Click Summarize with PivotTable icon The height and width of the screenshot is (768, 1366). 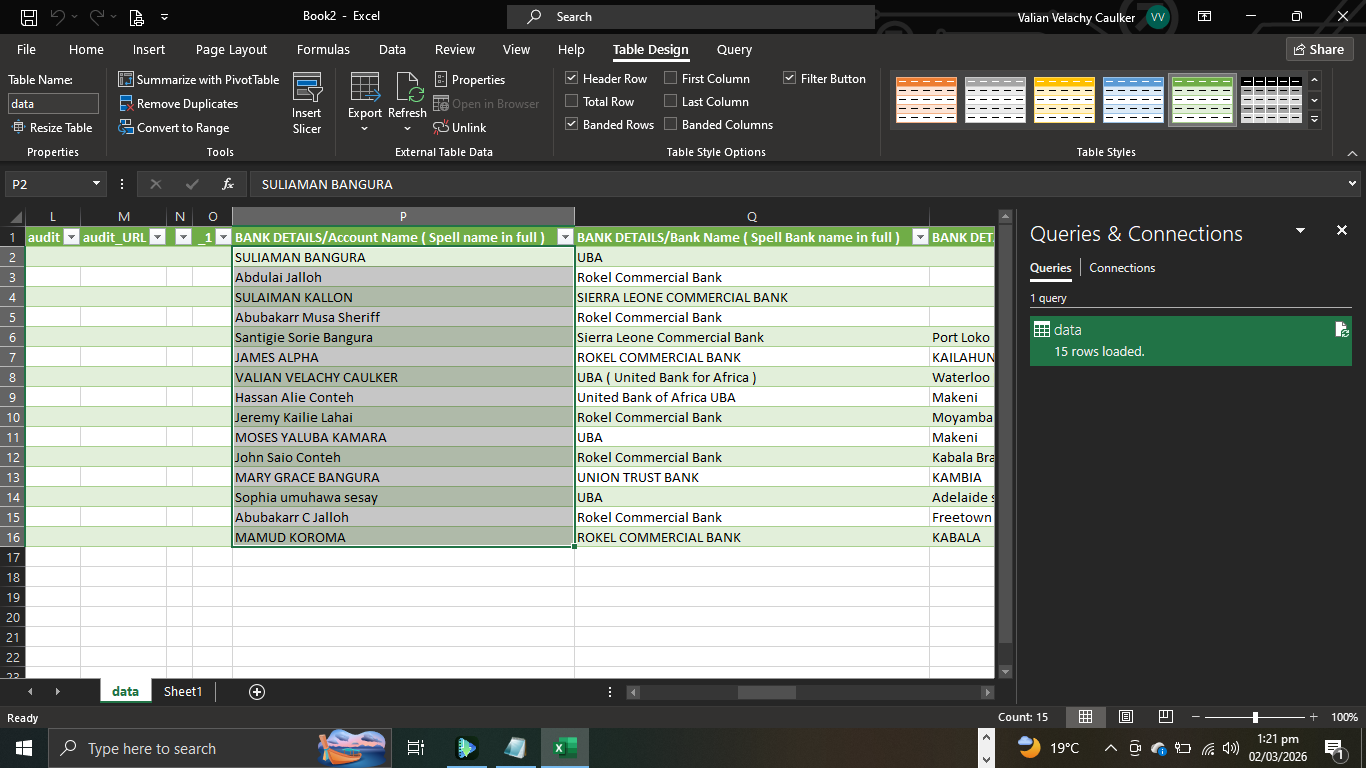click(x=126, y=80)
